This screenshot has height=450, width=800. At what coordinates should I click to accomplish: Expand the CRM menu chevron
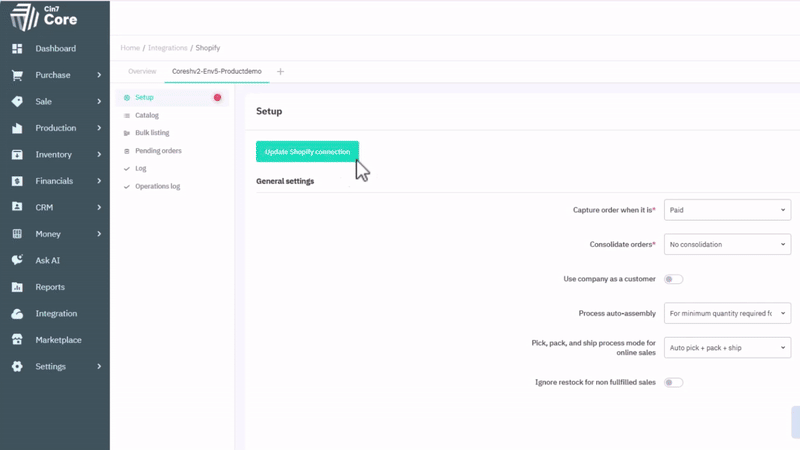99,208
